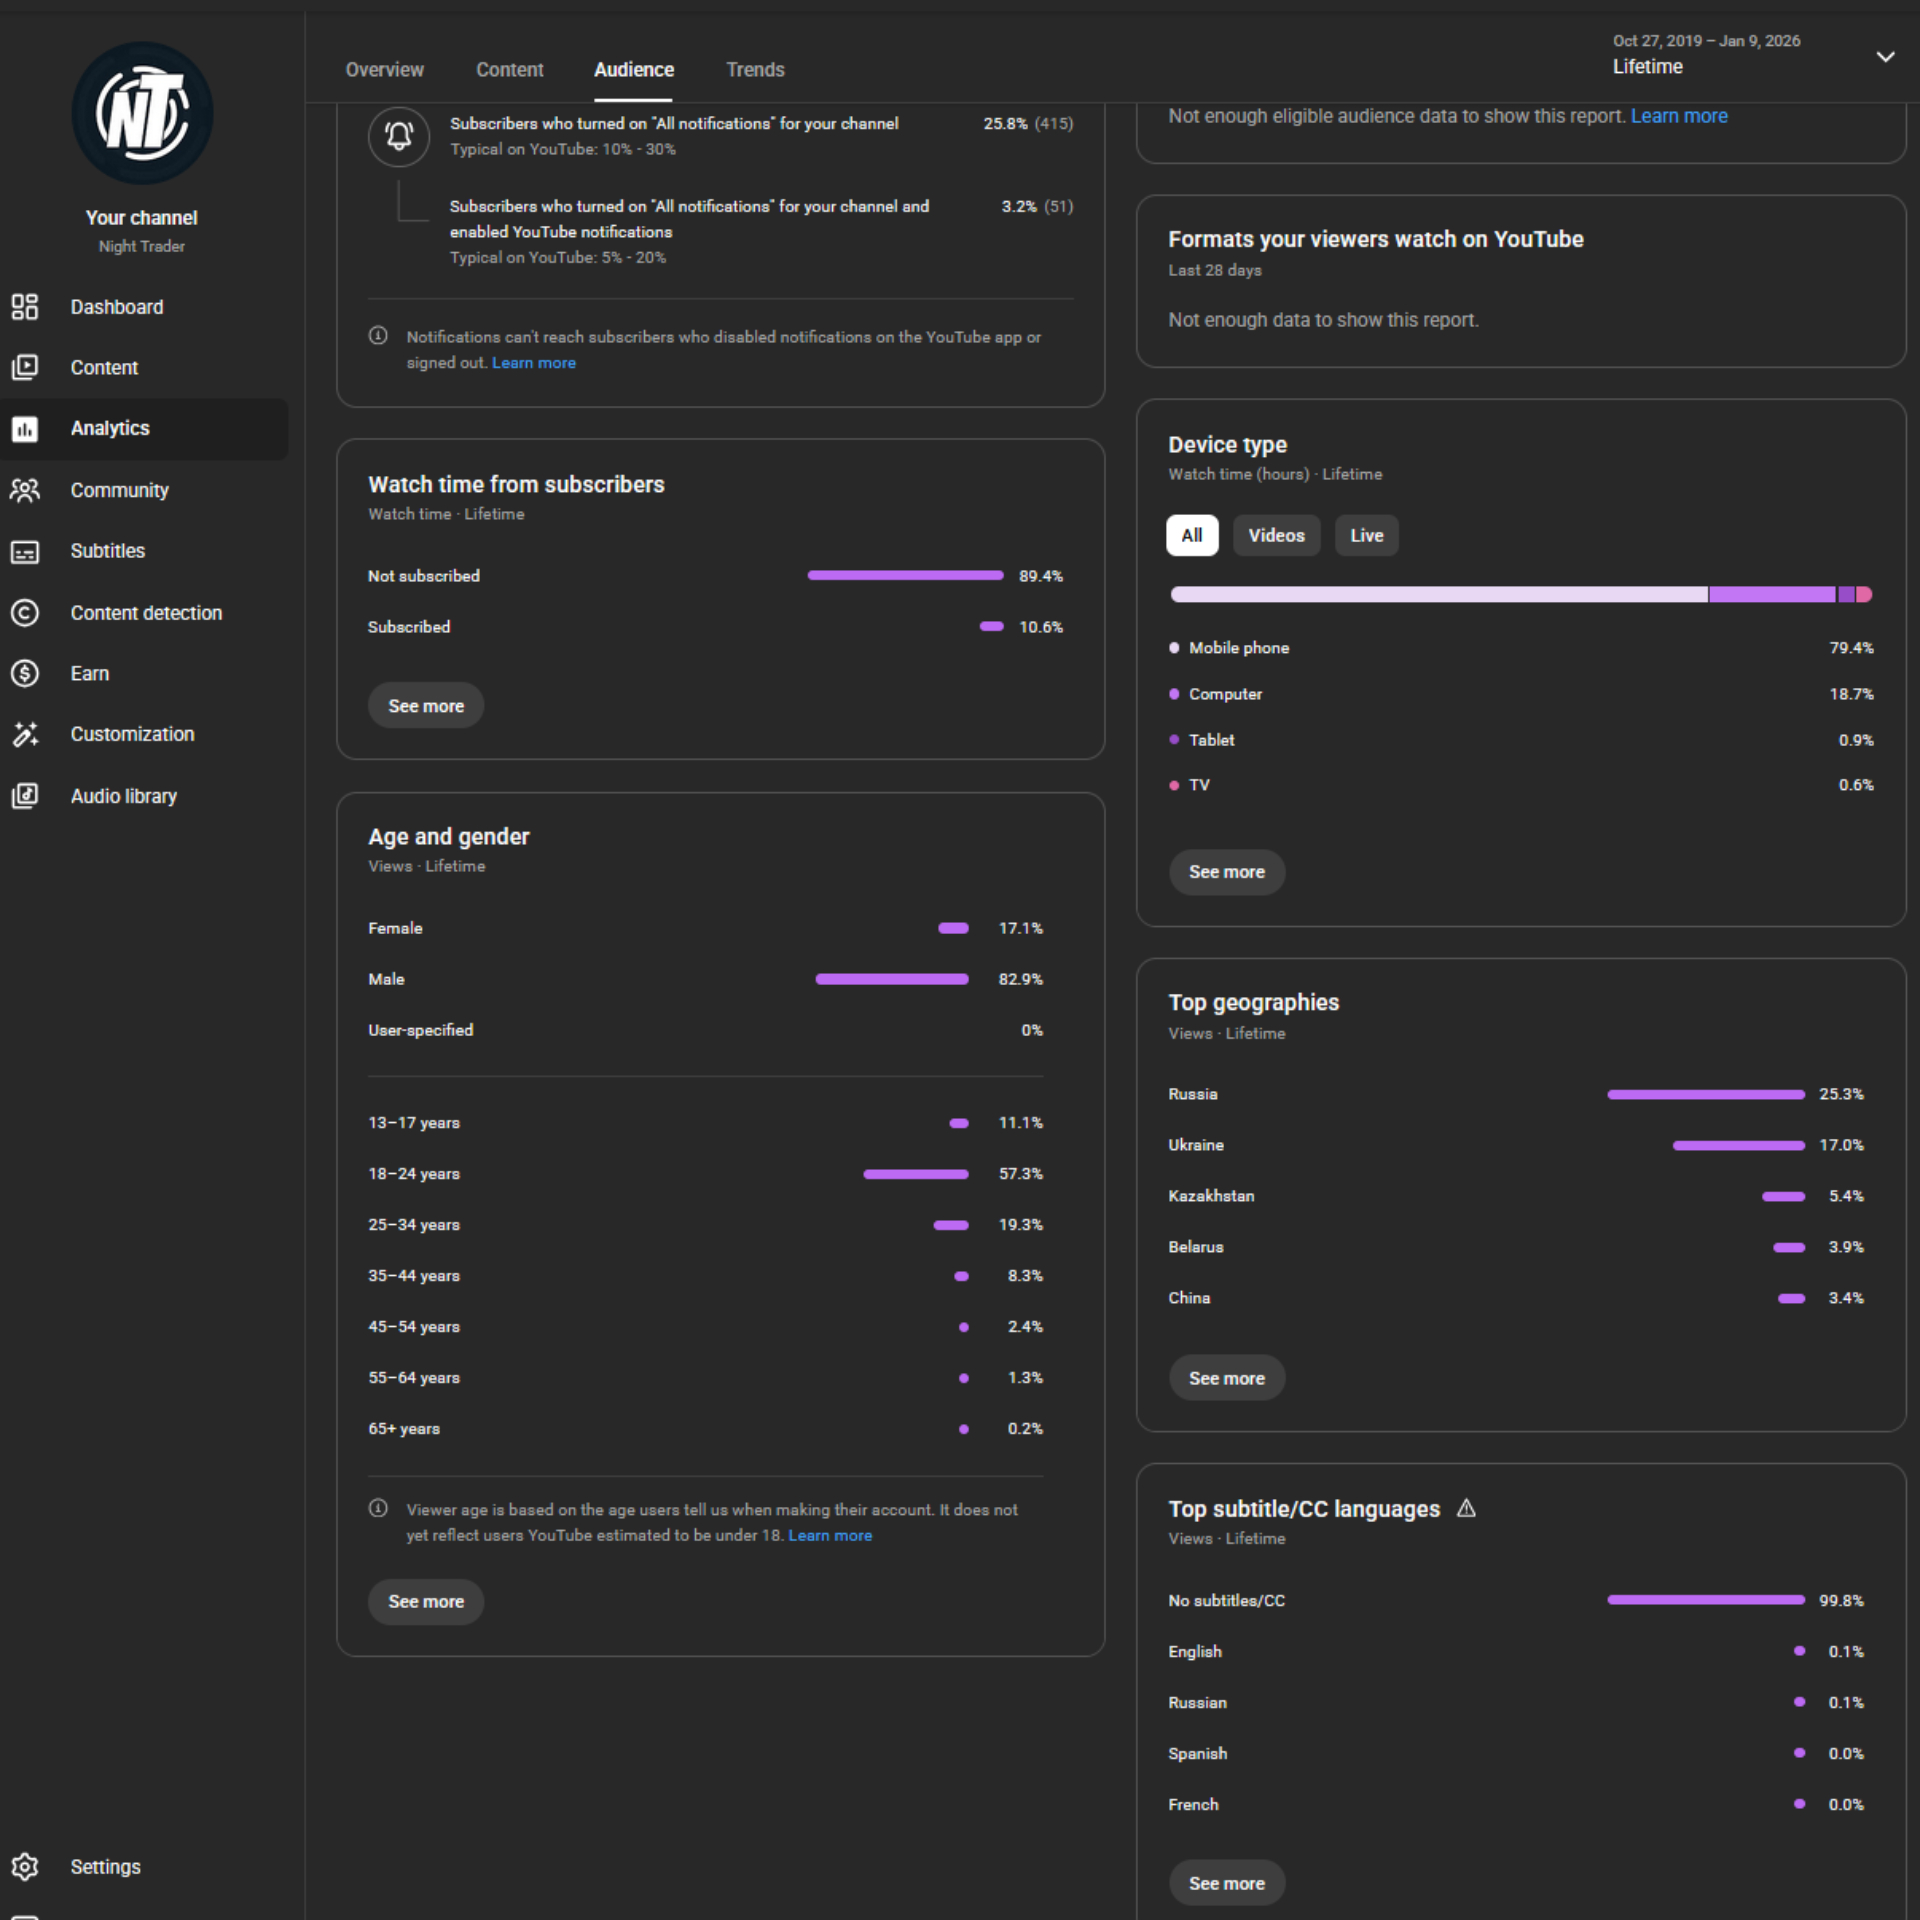
Task: Click the Subtitles icon in sidebar
Action: [25, 551]
